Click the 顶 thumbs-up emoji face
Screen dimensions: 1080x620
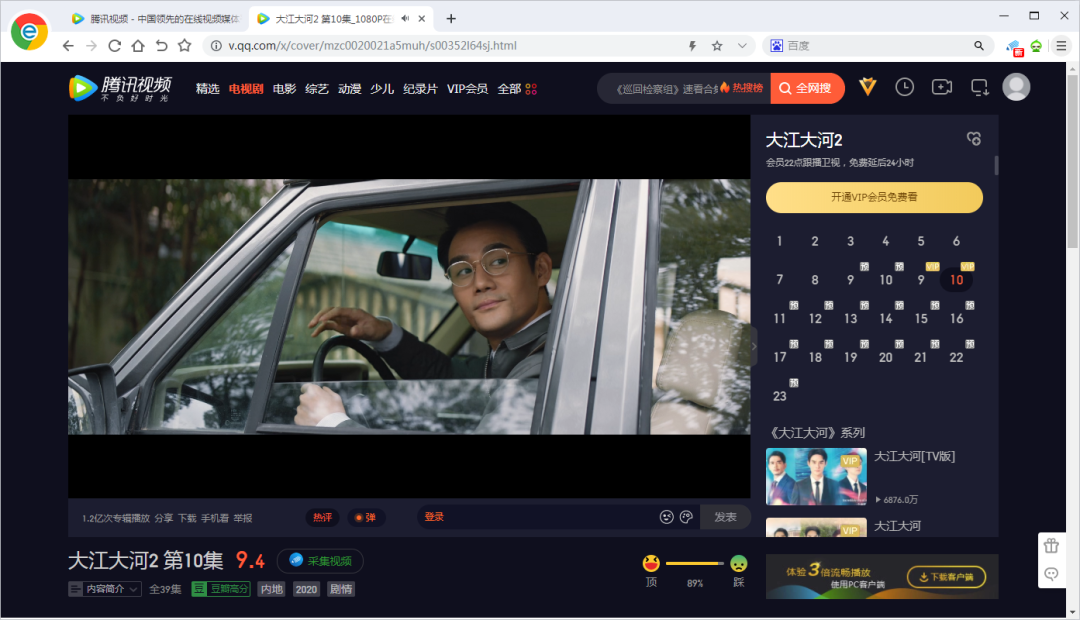click(651, 564)
